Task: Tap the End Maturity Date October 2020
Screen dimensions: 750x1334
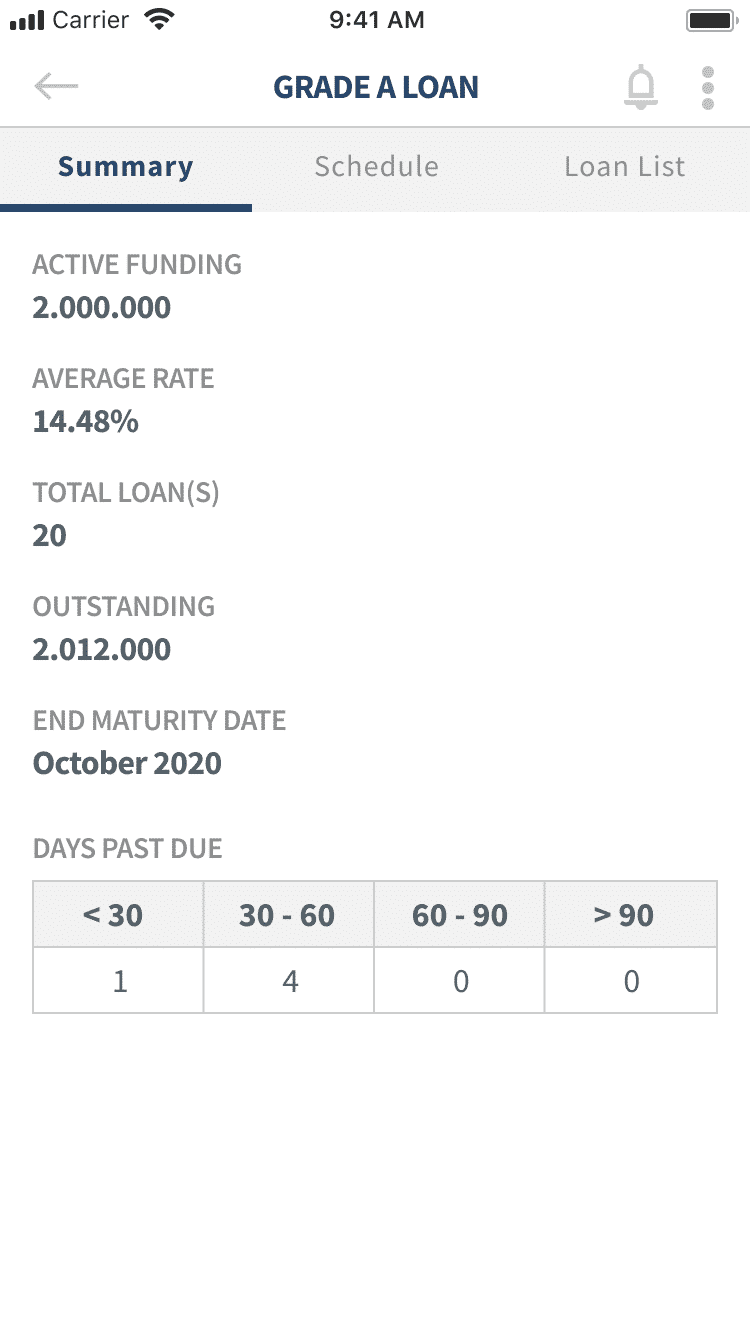Action: point(128,763)
